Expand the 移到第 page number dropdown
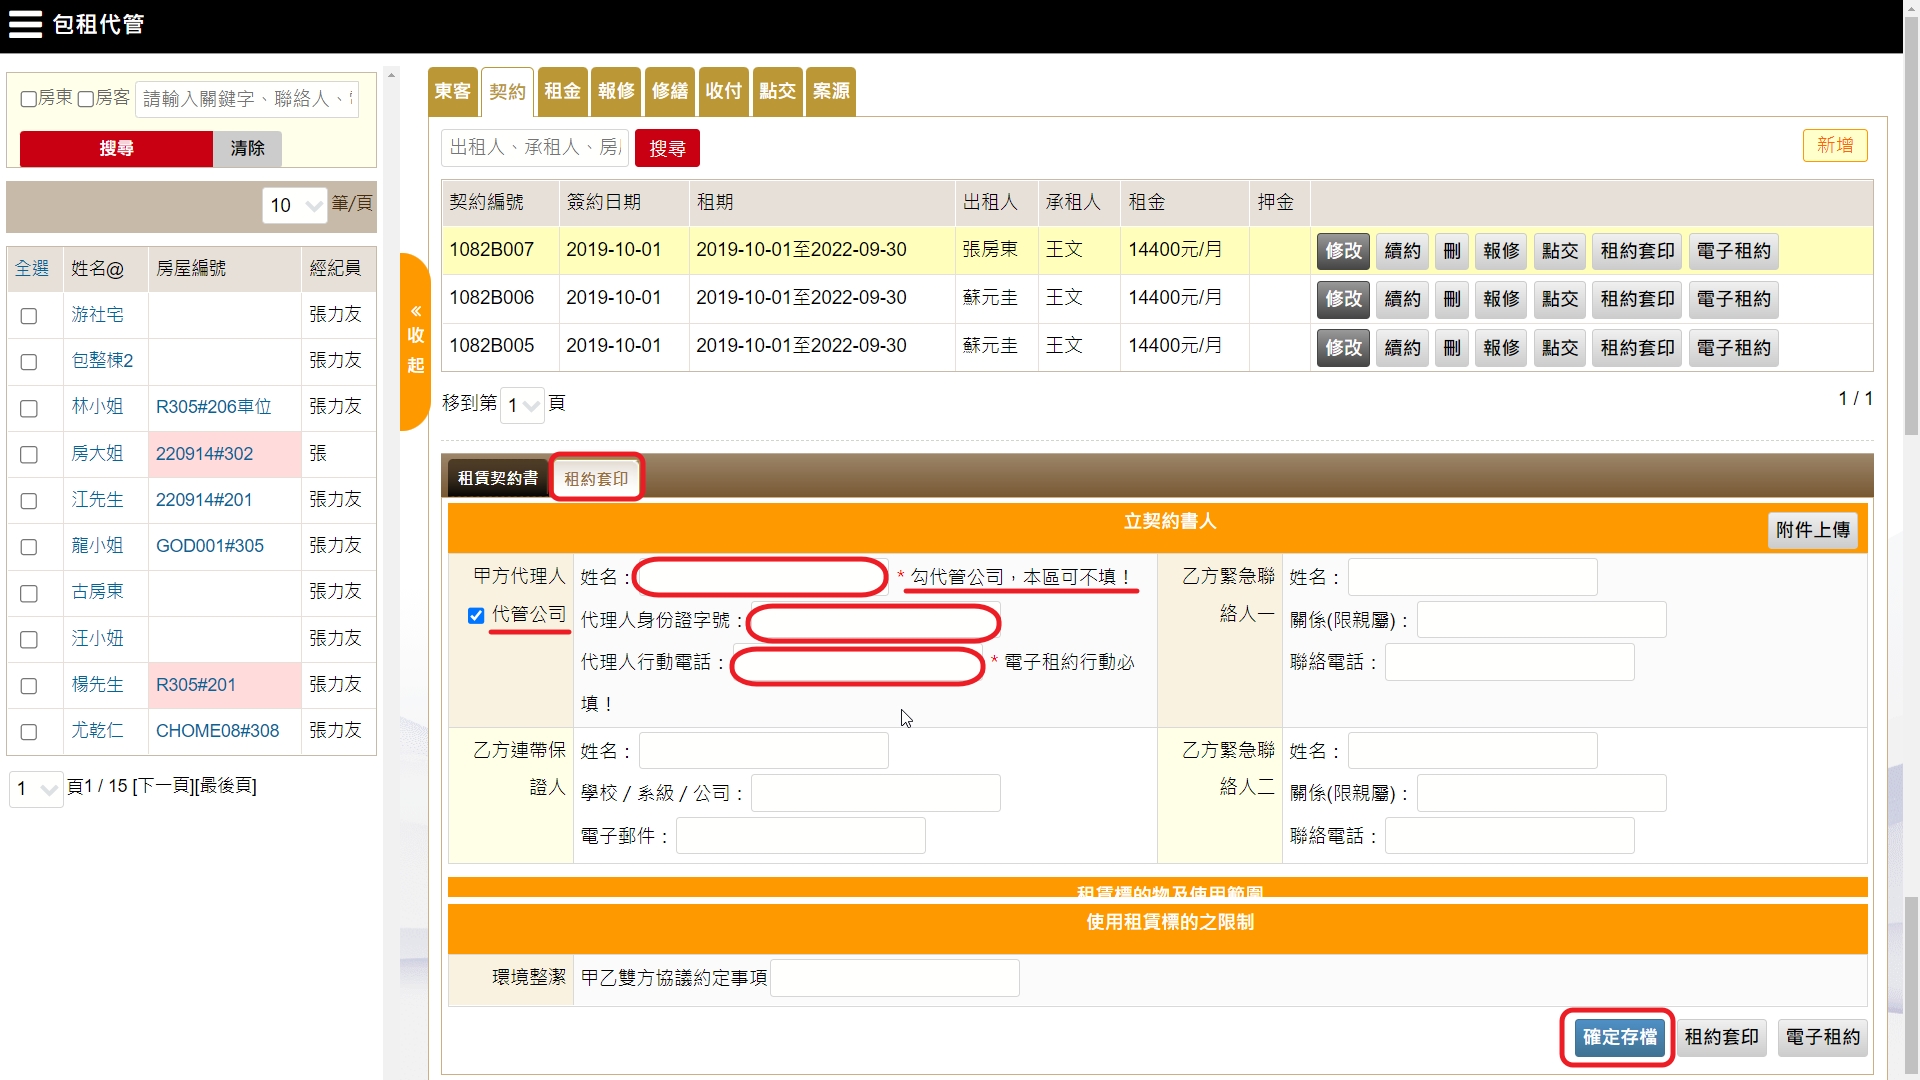Image resolution: width=1920 pixels, height=1080 pixels. click(522, 405)
